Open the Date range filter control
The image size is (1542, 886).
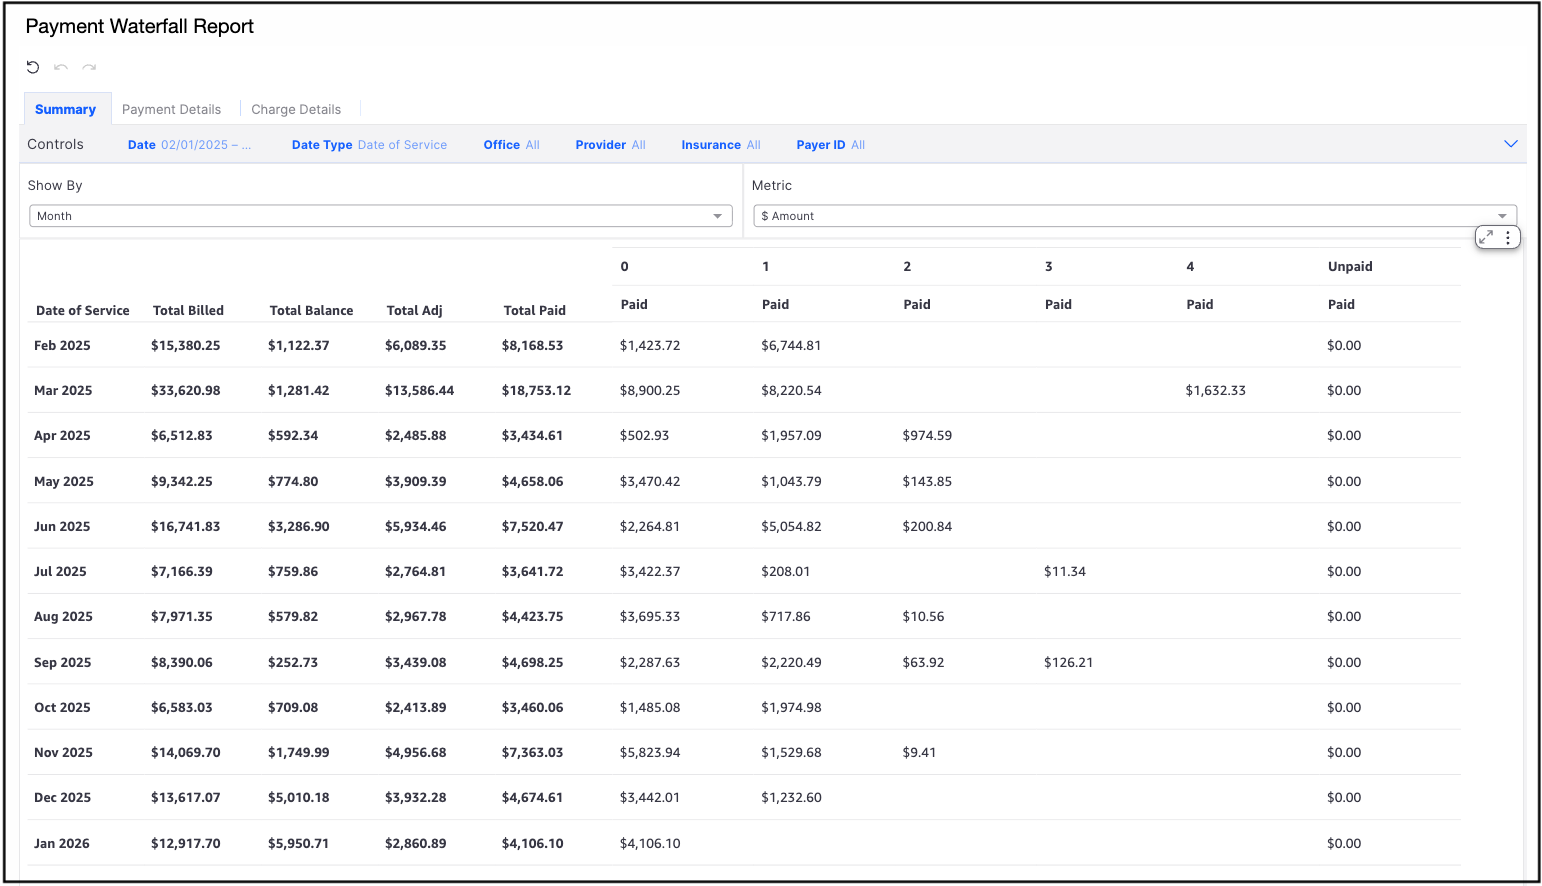click(189, 145)
